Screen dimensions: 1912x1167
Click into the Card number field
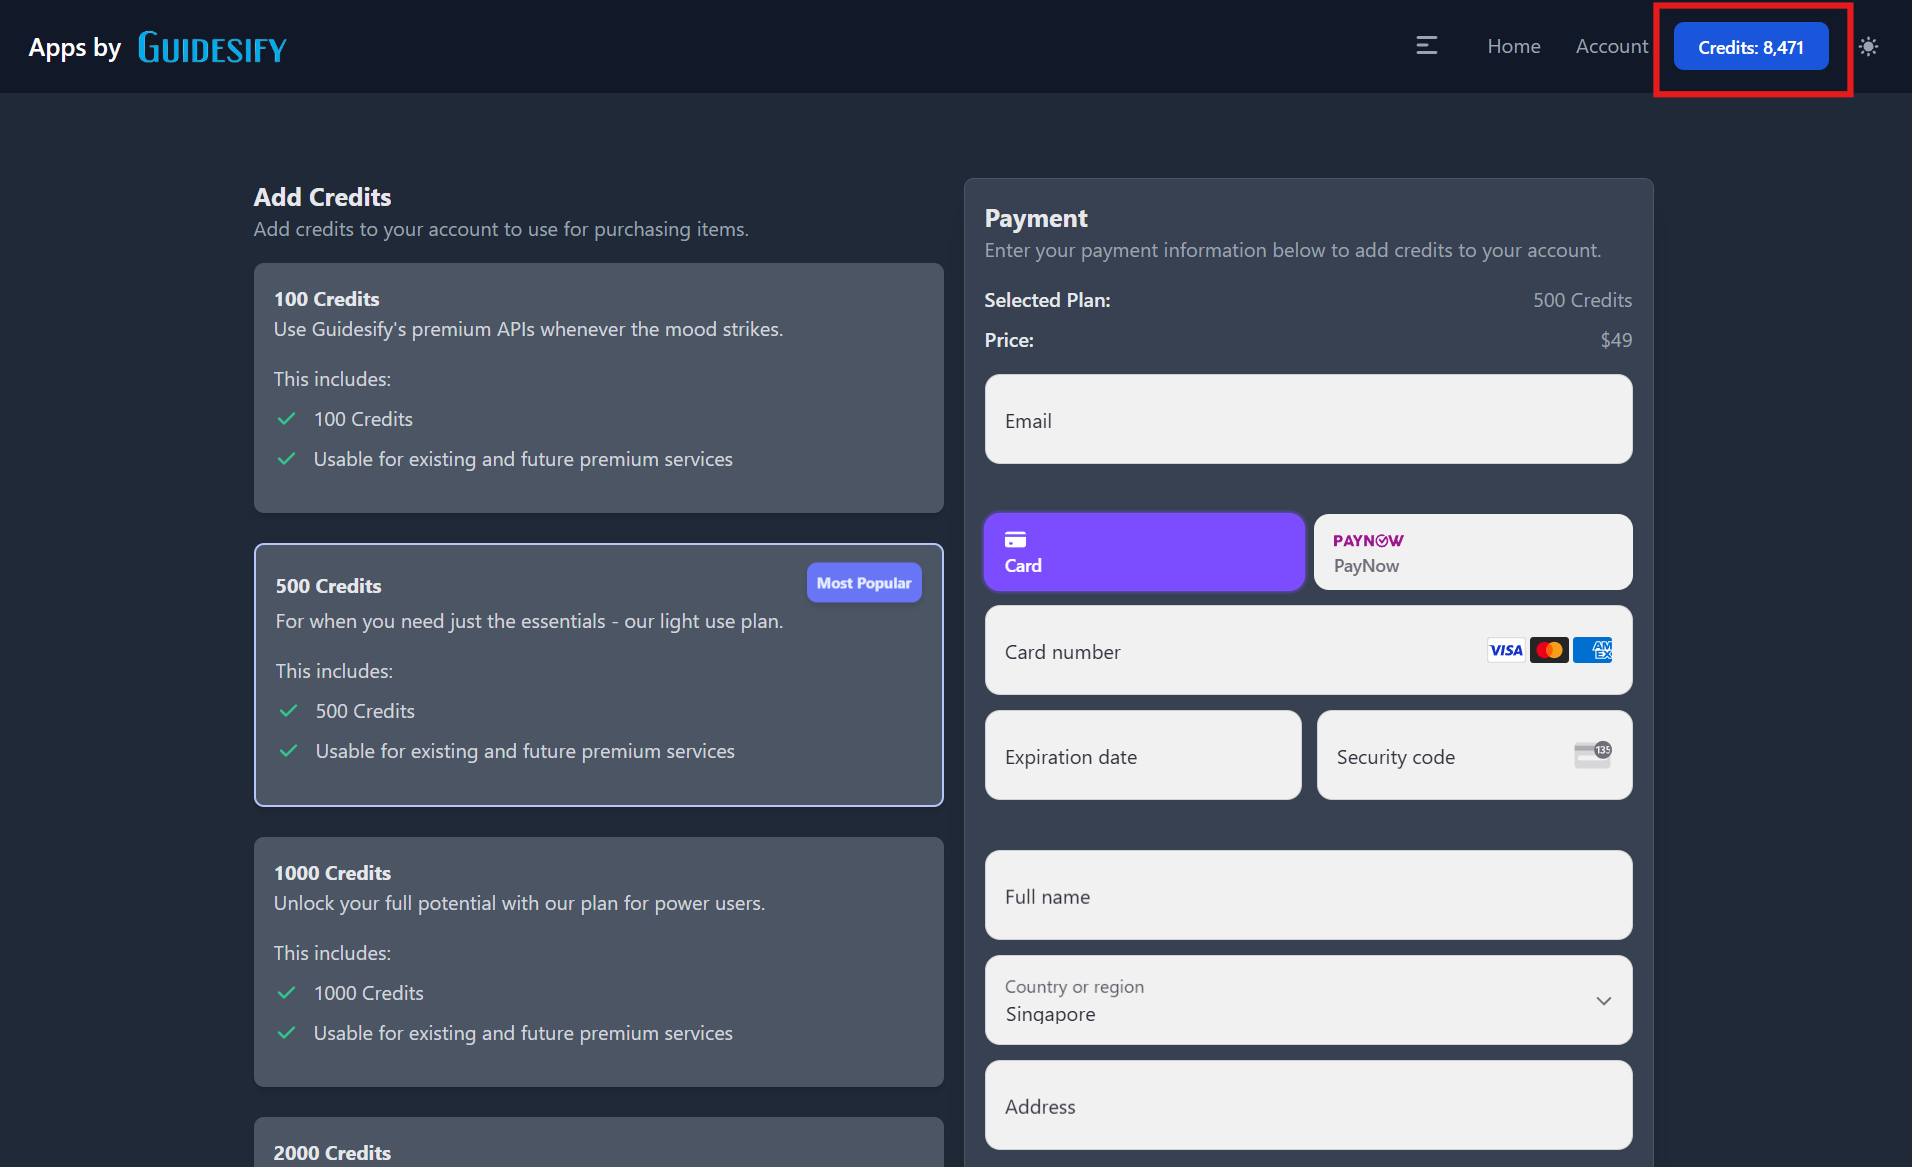[x=1230, y=651]
